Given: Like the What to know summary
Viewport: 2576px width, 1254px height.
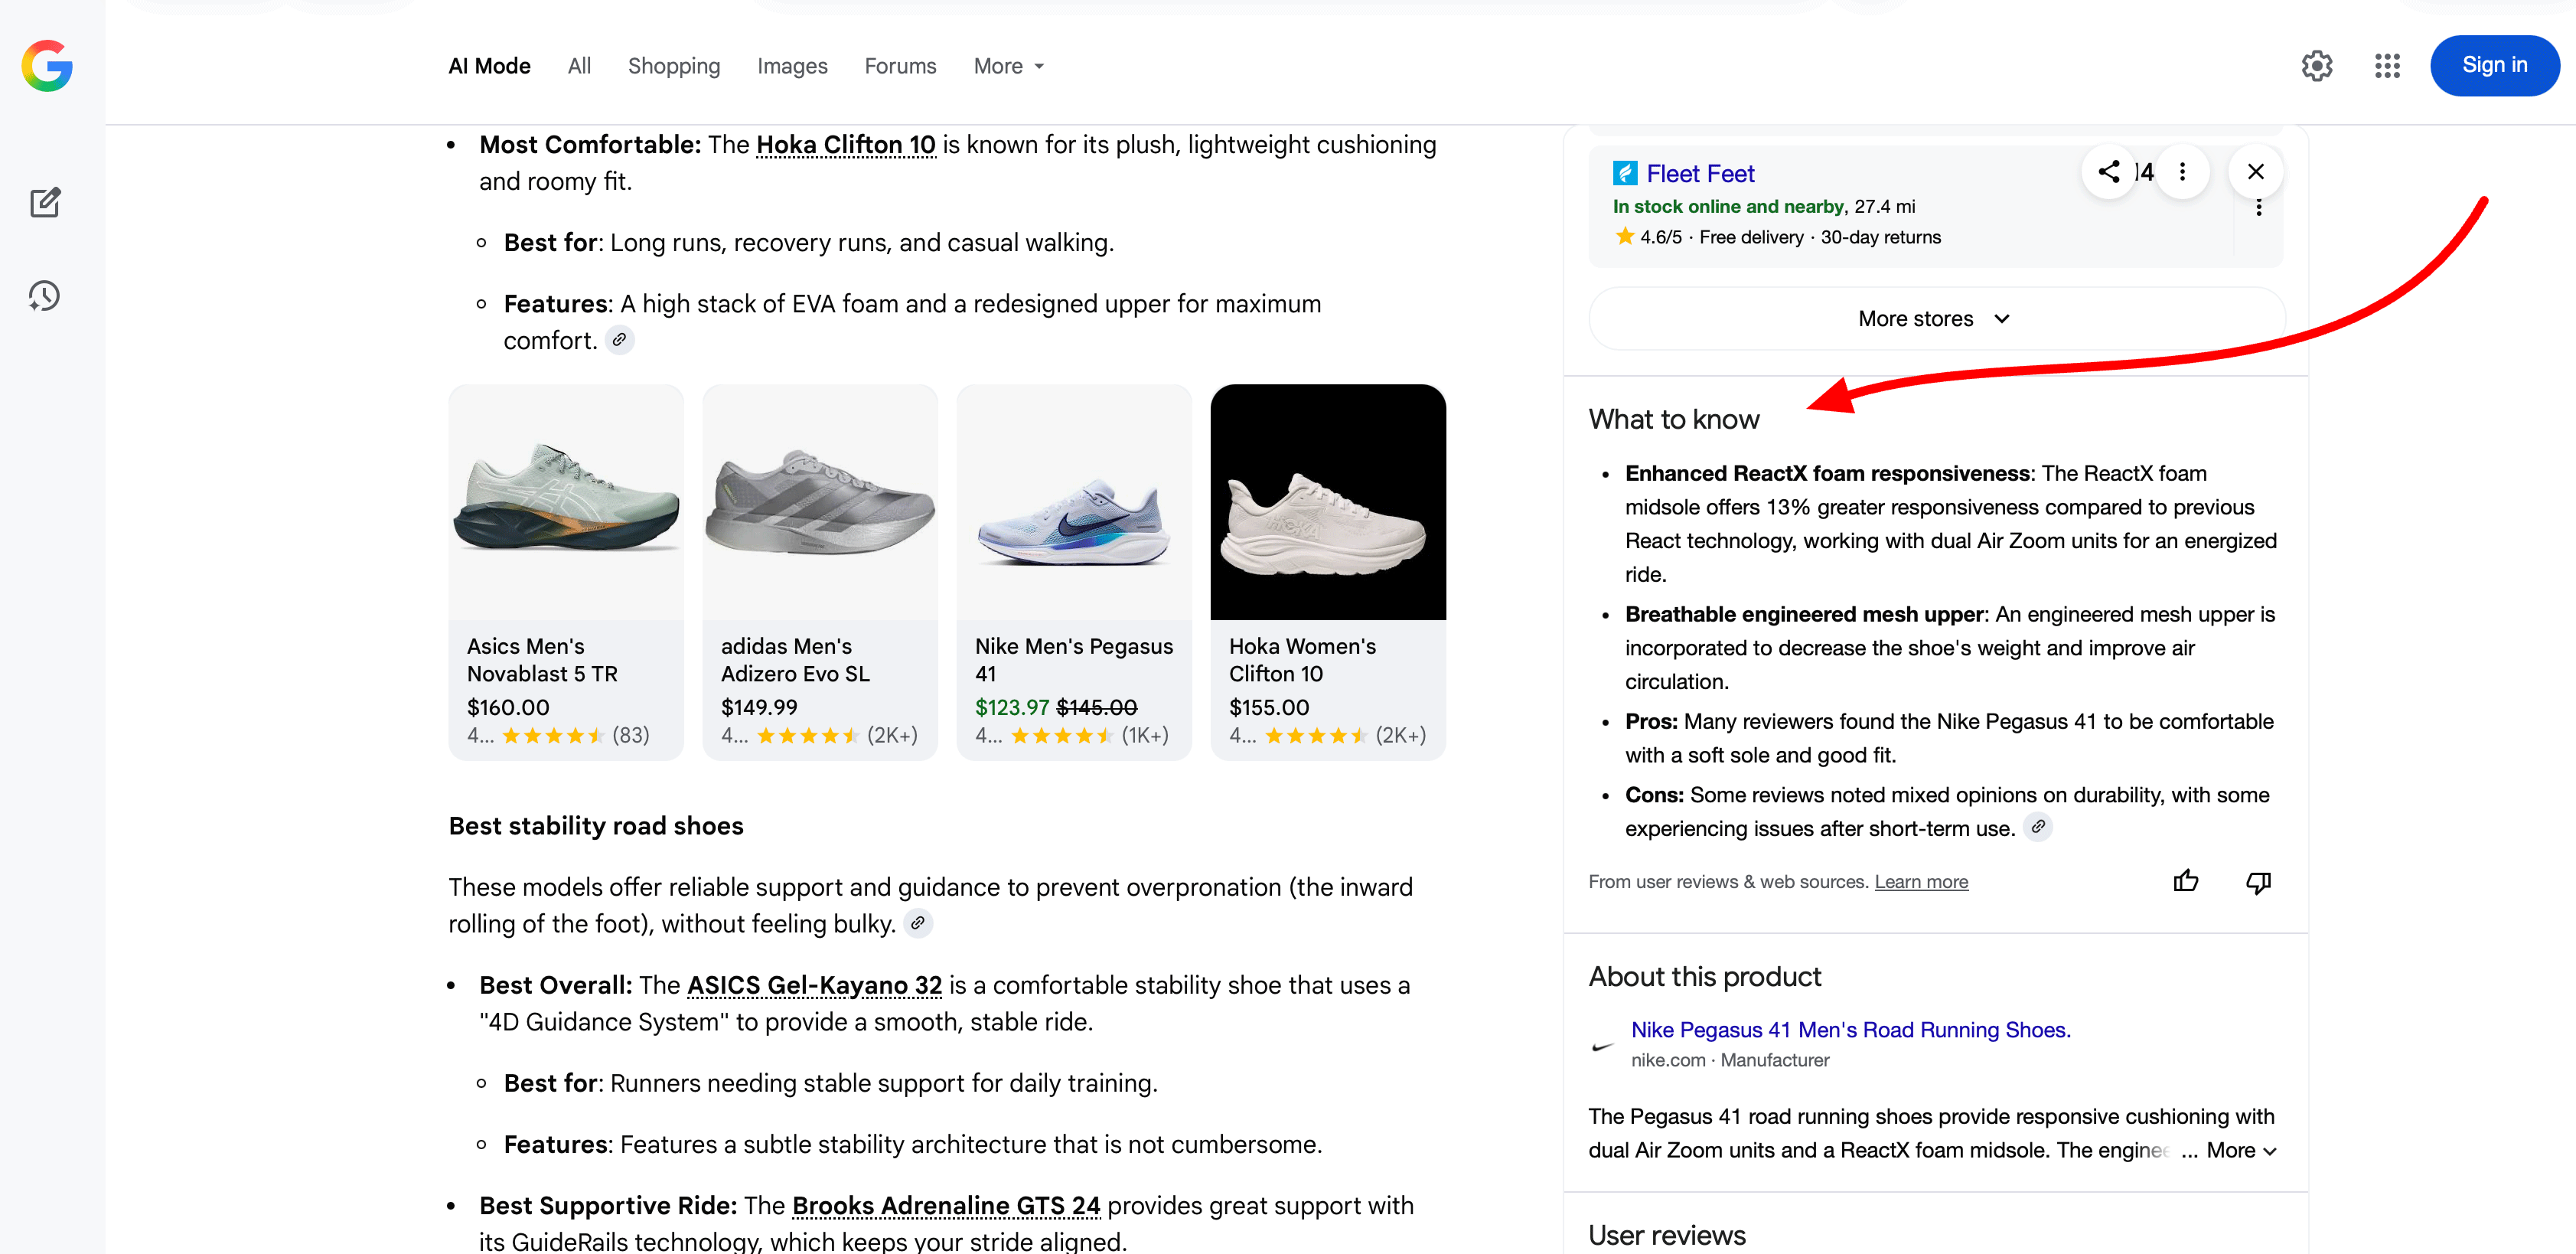Looking at the screenshot, I should tap(2186, 881).
